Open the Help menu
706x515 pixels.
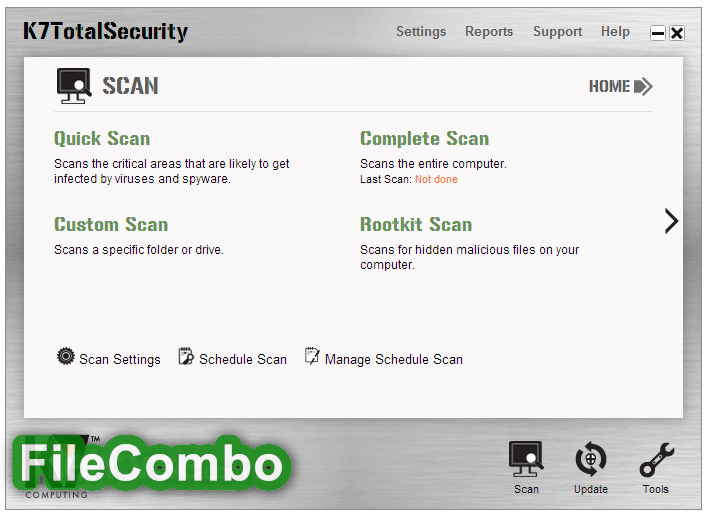[615, 32]
